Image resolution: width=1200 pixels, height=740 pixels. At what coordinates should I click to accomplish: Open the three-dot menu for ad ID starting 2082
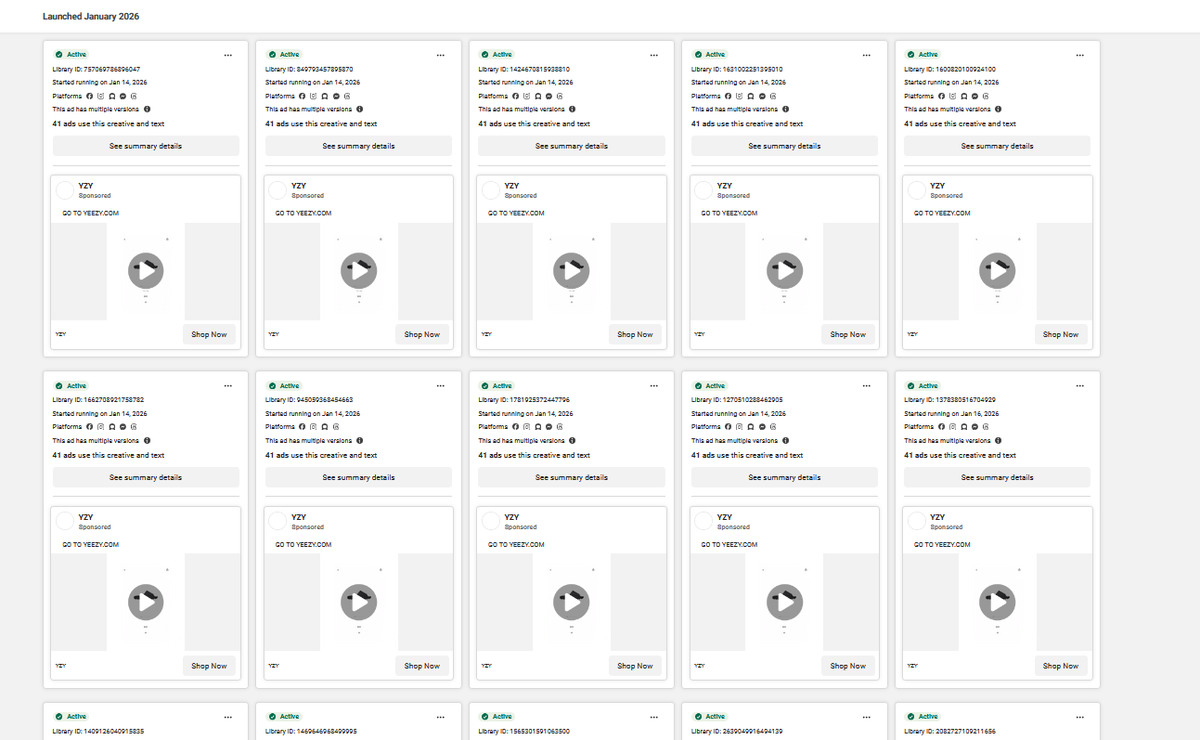(x=1080, y=717)
